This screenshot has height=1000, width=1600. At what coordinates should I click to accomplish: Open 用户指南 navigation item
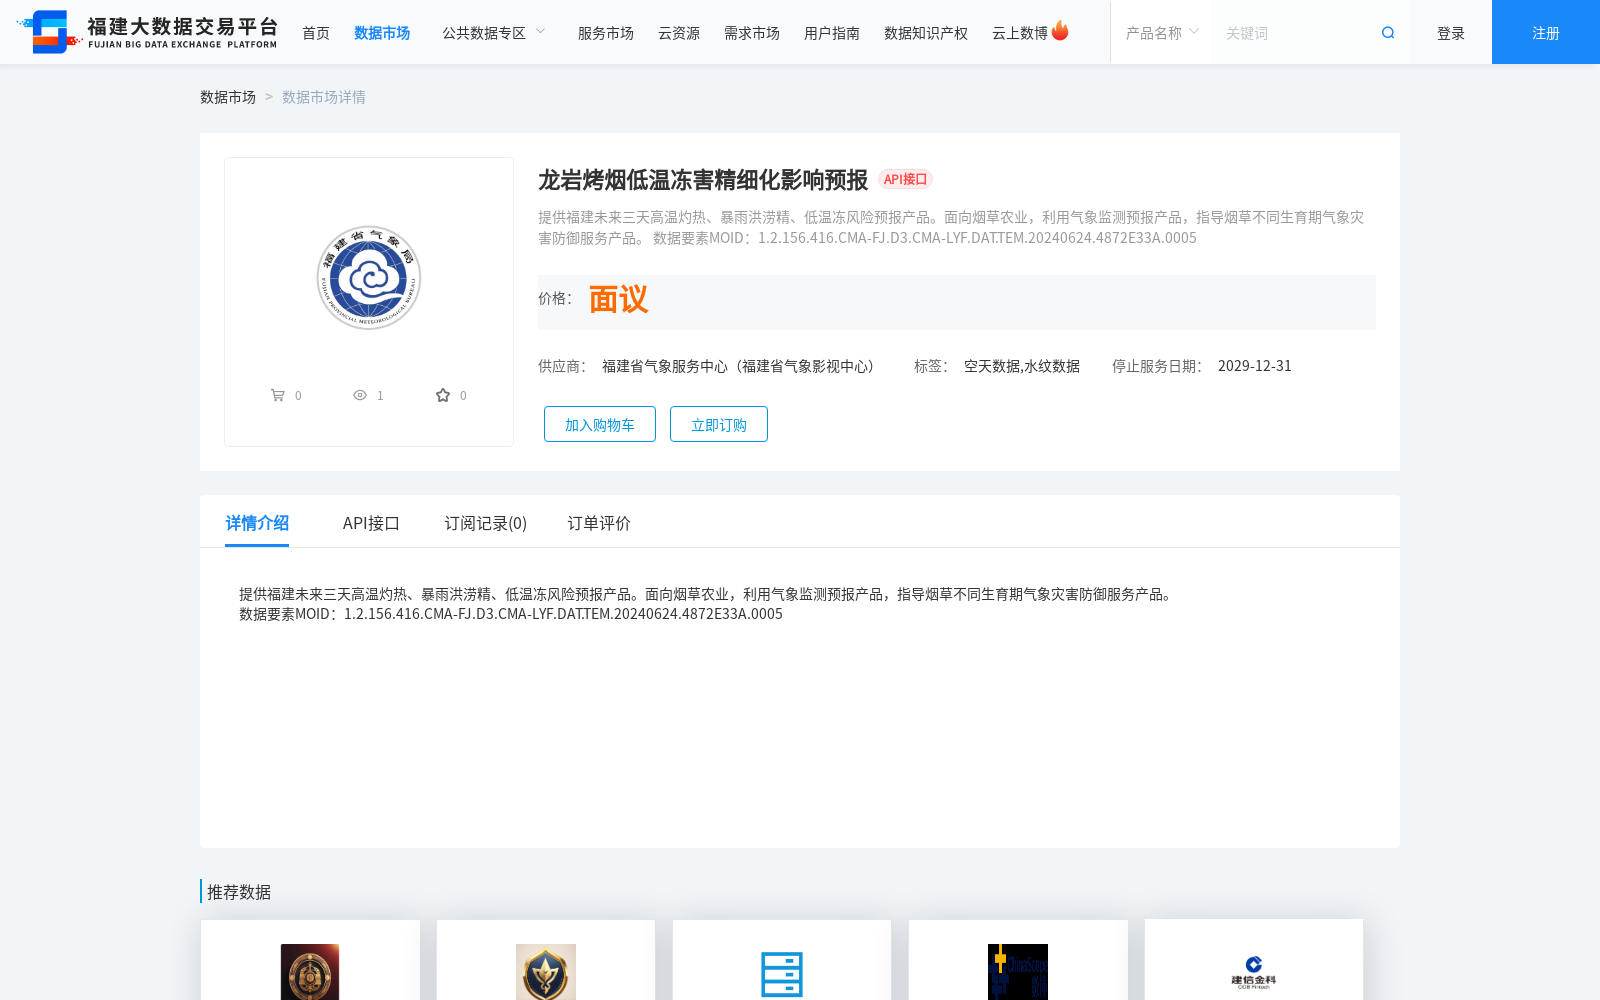coord(832,33)
